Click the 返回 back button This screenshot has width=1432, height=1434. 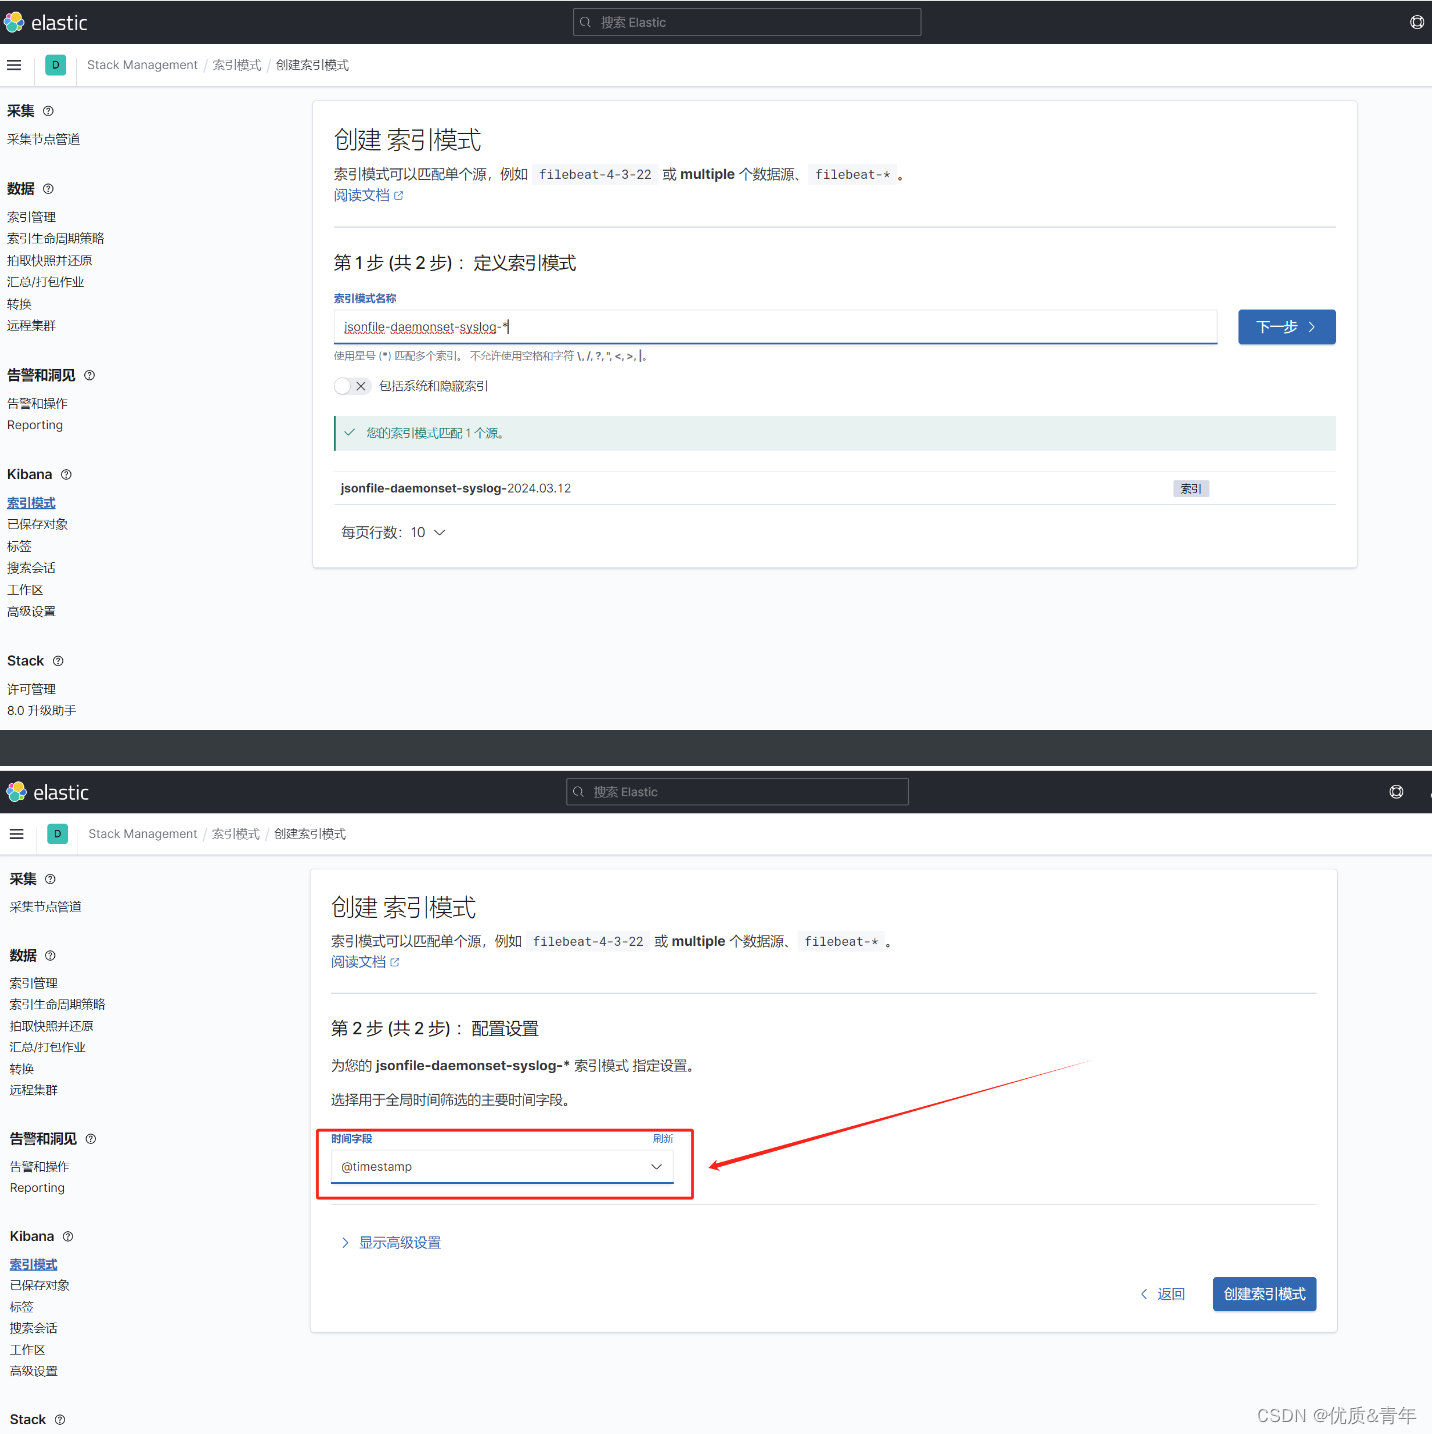point(1163,1294)
